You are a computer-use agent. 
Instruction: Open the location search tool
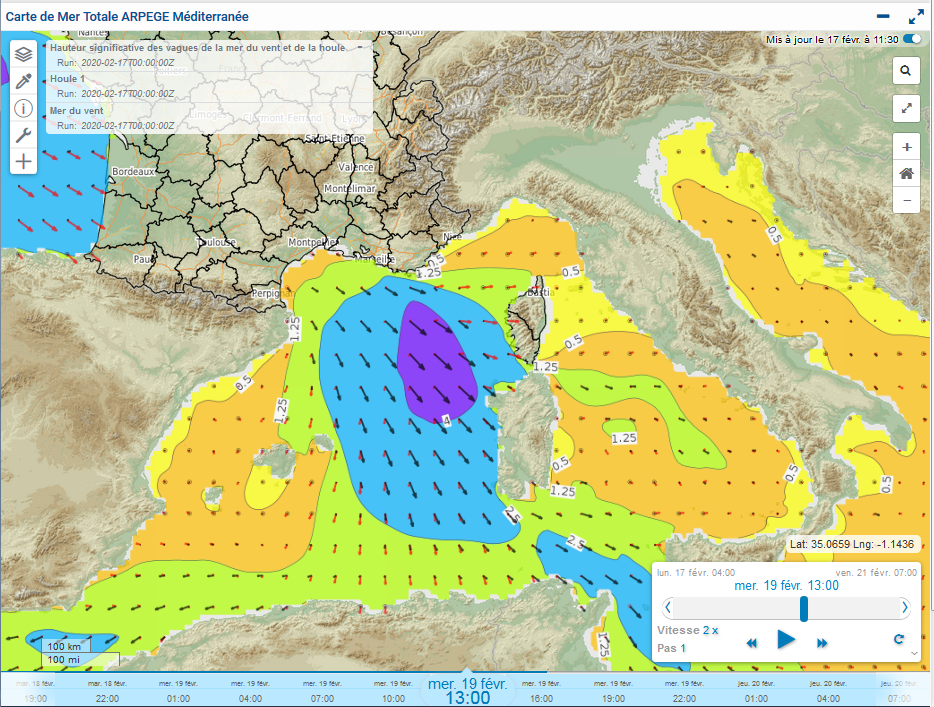pos(906,71)
